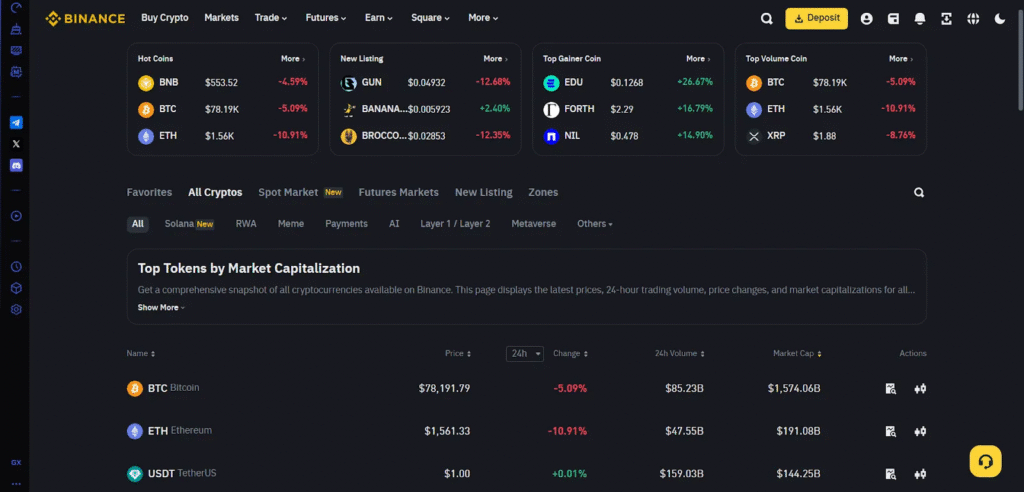1024x492 pixels.
Task: Click the globe language icon
Action: 973,18
